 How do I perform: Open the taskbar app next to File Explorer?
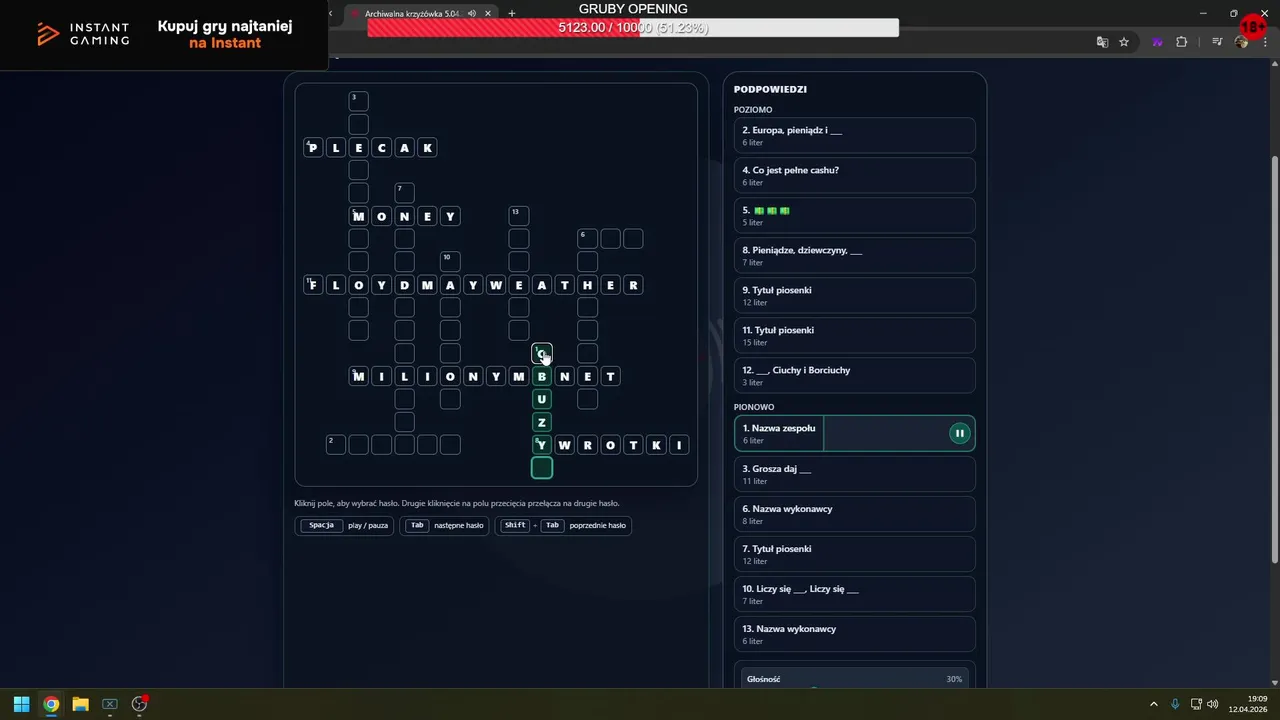pyautogui.click(x=110, y=704)
